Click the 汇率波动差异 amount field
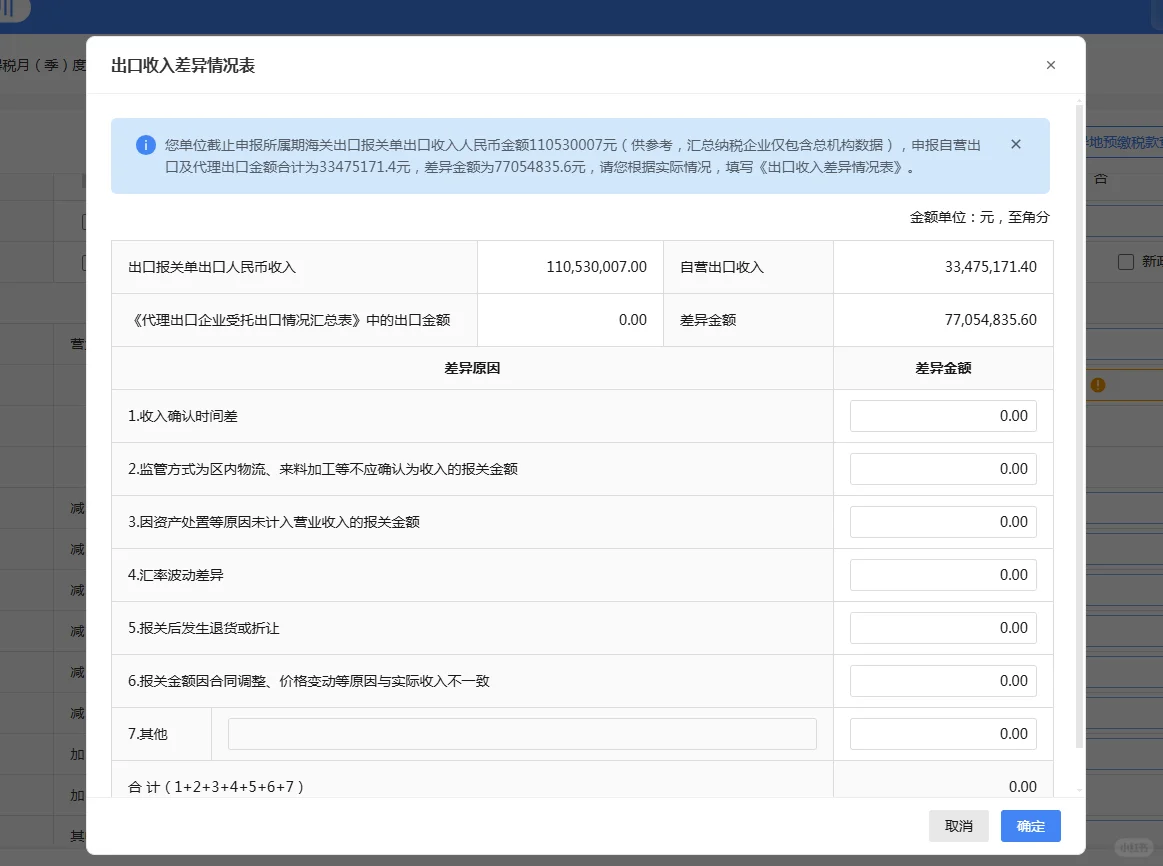The width and height of the screenshot is (1163, 866). (942, 574)
